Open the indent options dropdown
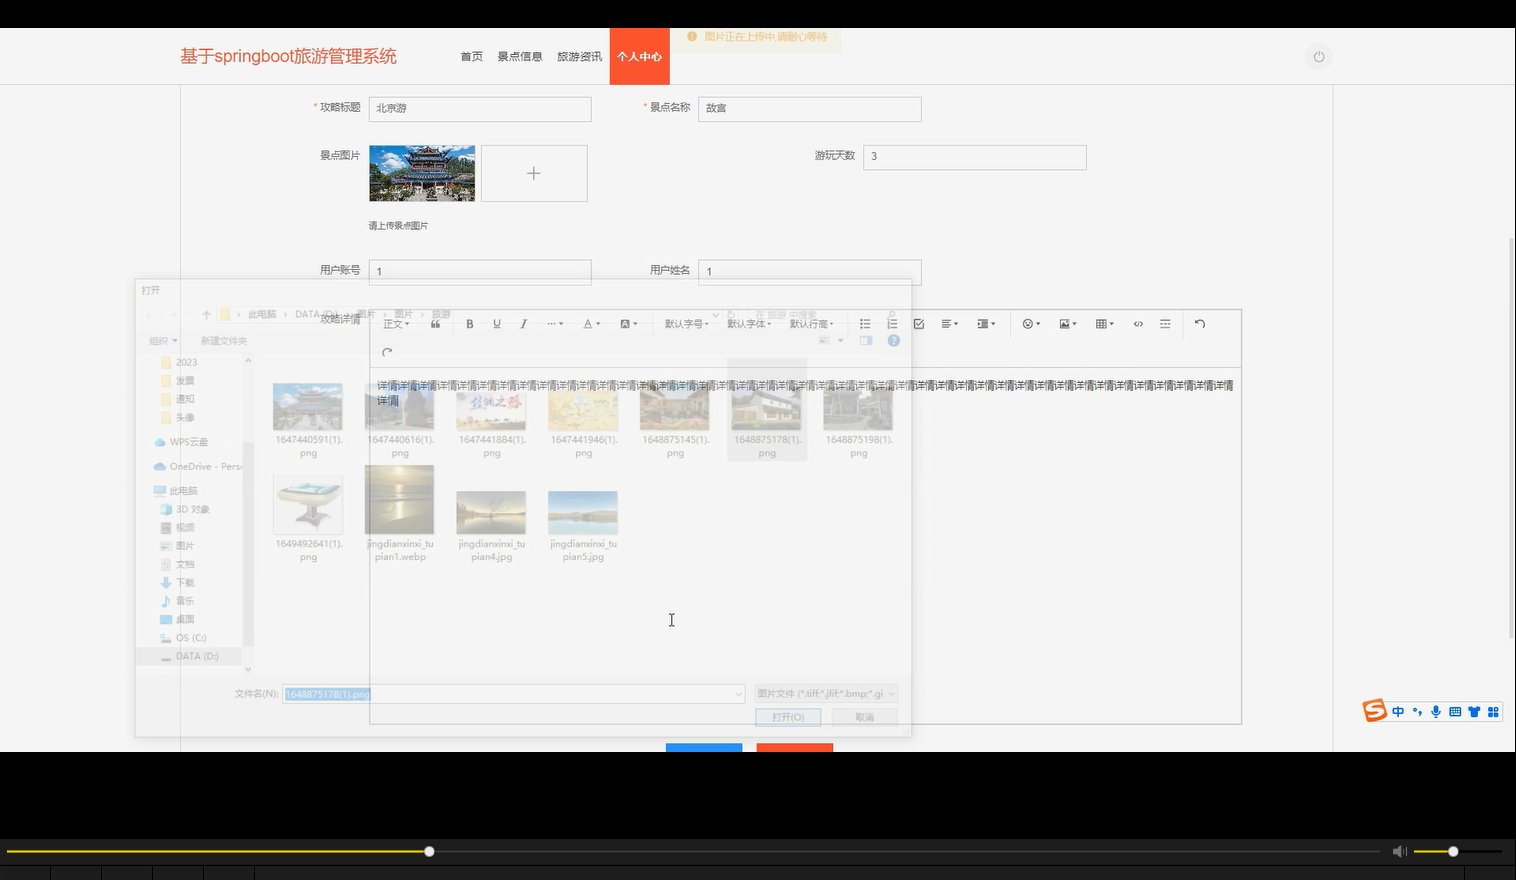Viewport: 1516px width, 880px height. click(x=986, y=324)
